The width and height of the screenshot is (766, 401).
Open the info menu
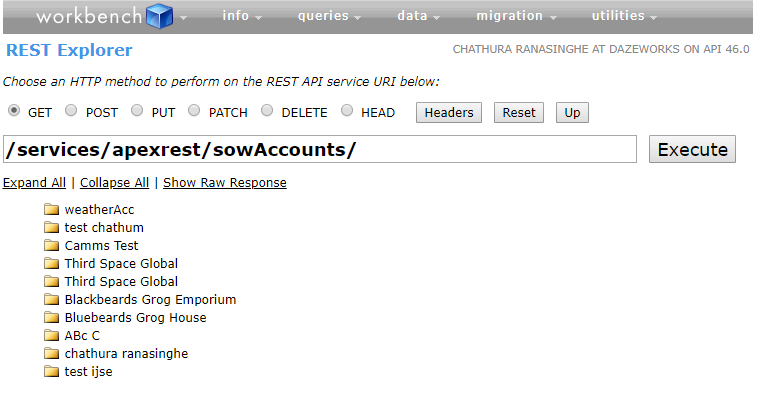[x=242, y=16]
